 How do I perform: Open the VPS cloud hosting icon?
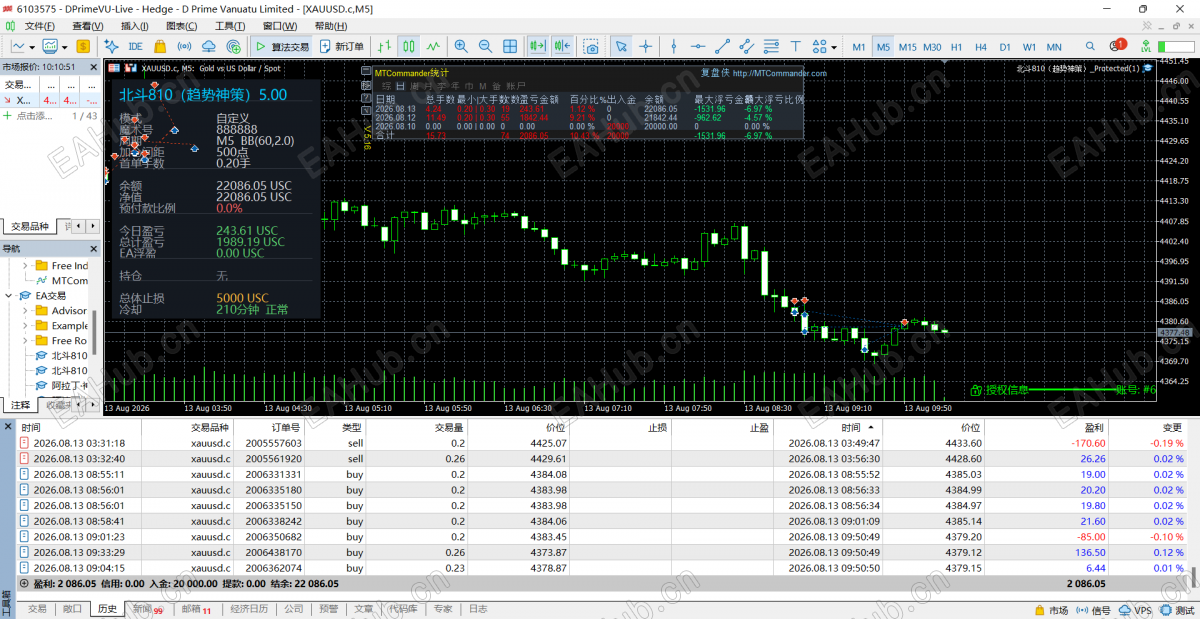[209, 46]
